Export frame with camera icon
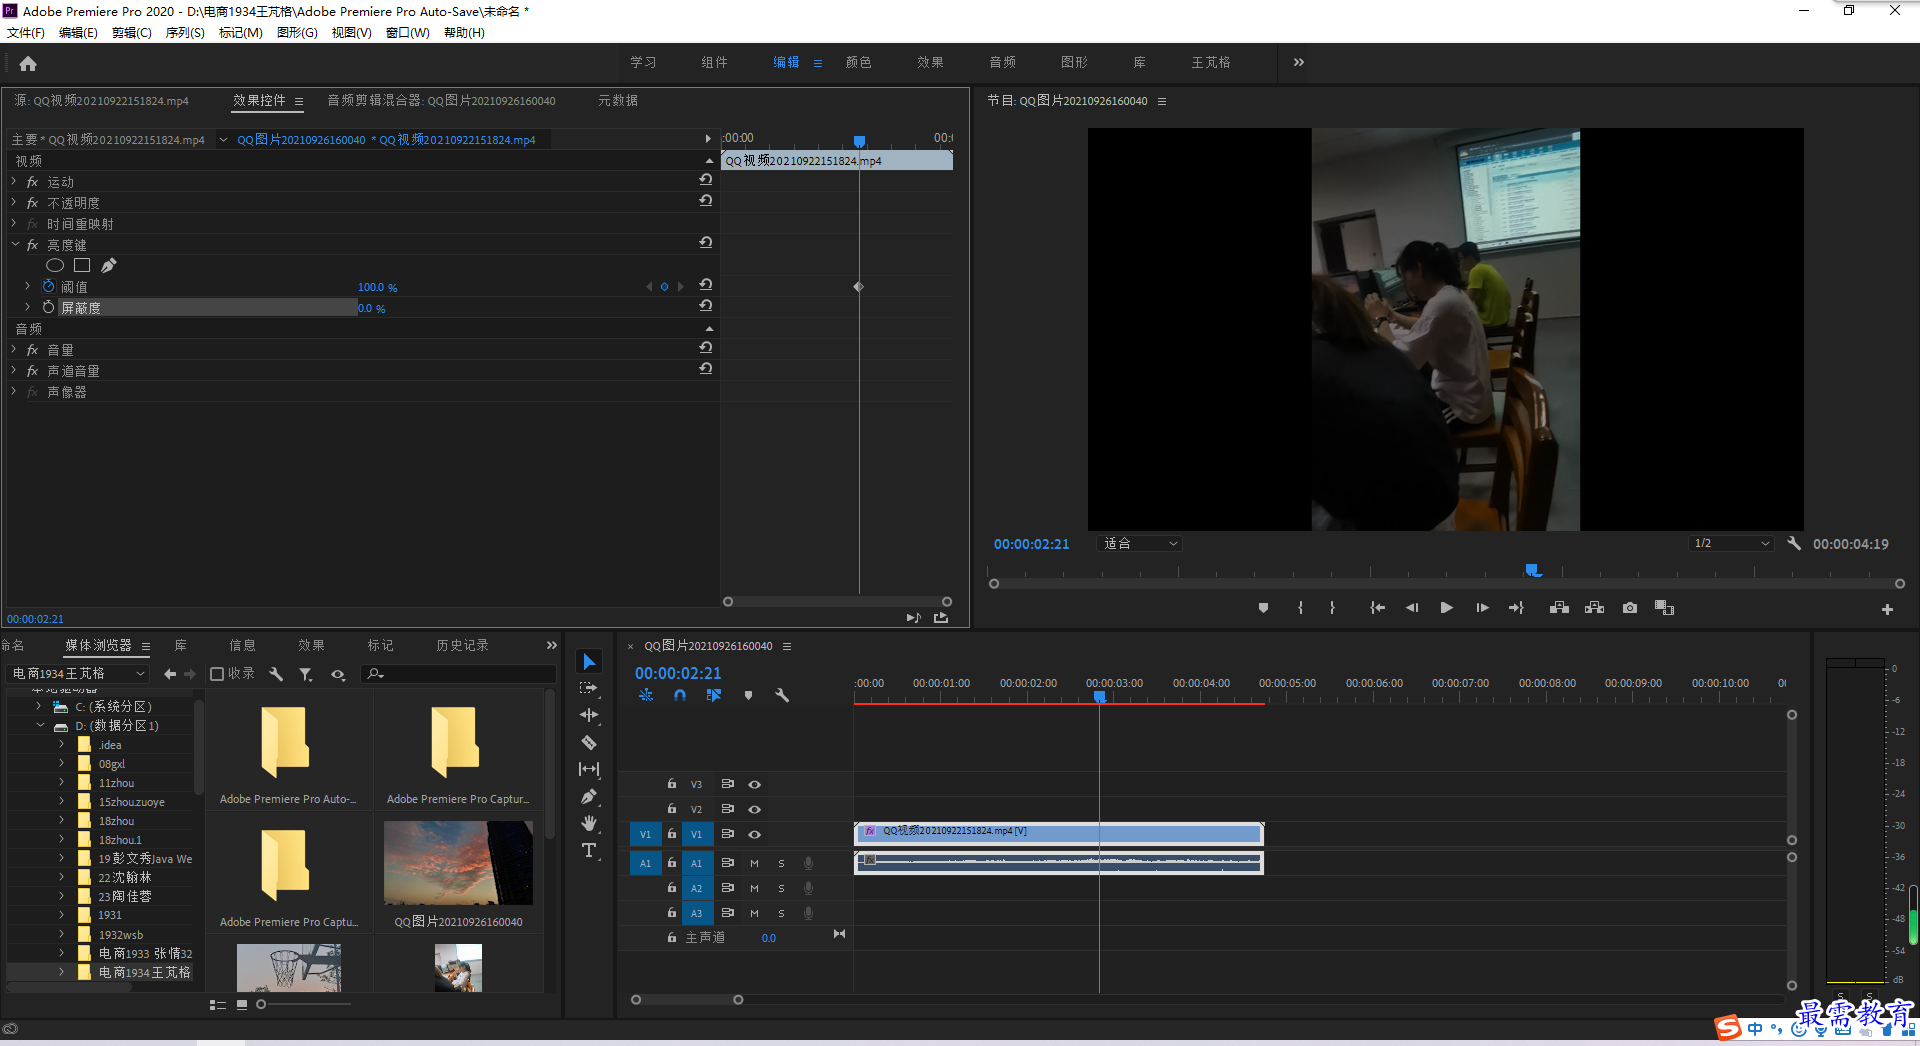The height and width of the screenshot is (1046, 1920). (1630, 608)
